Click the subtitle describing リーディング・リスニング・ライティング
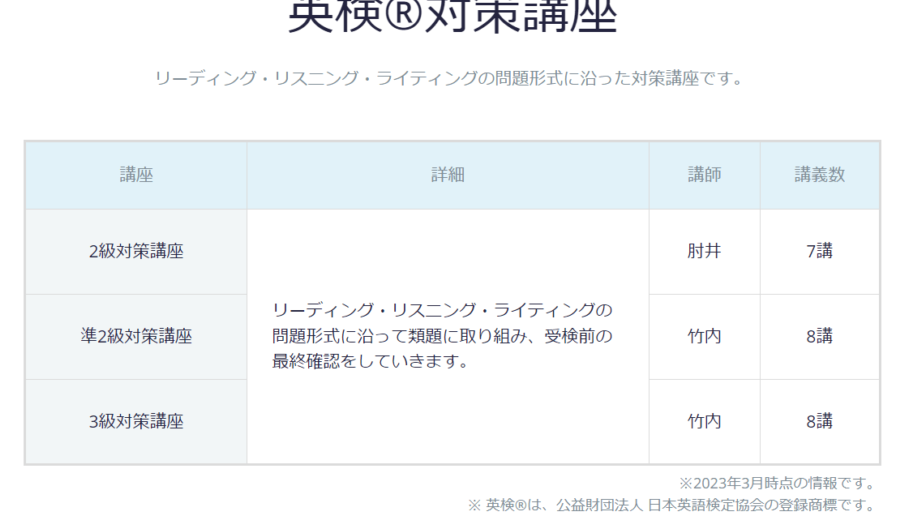Screen dimensions: 921x516 (449, 79)
